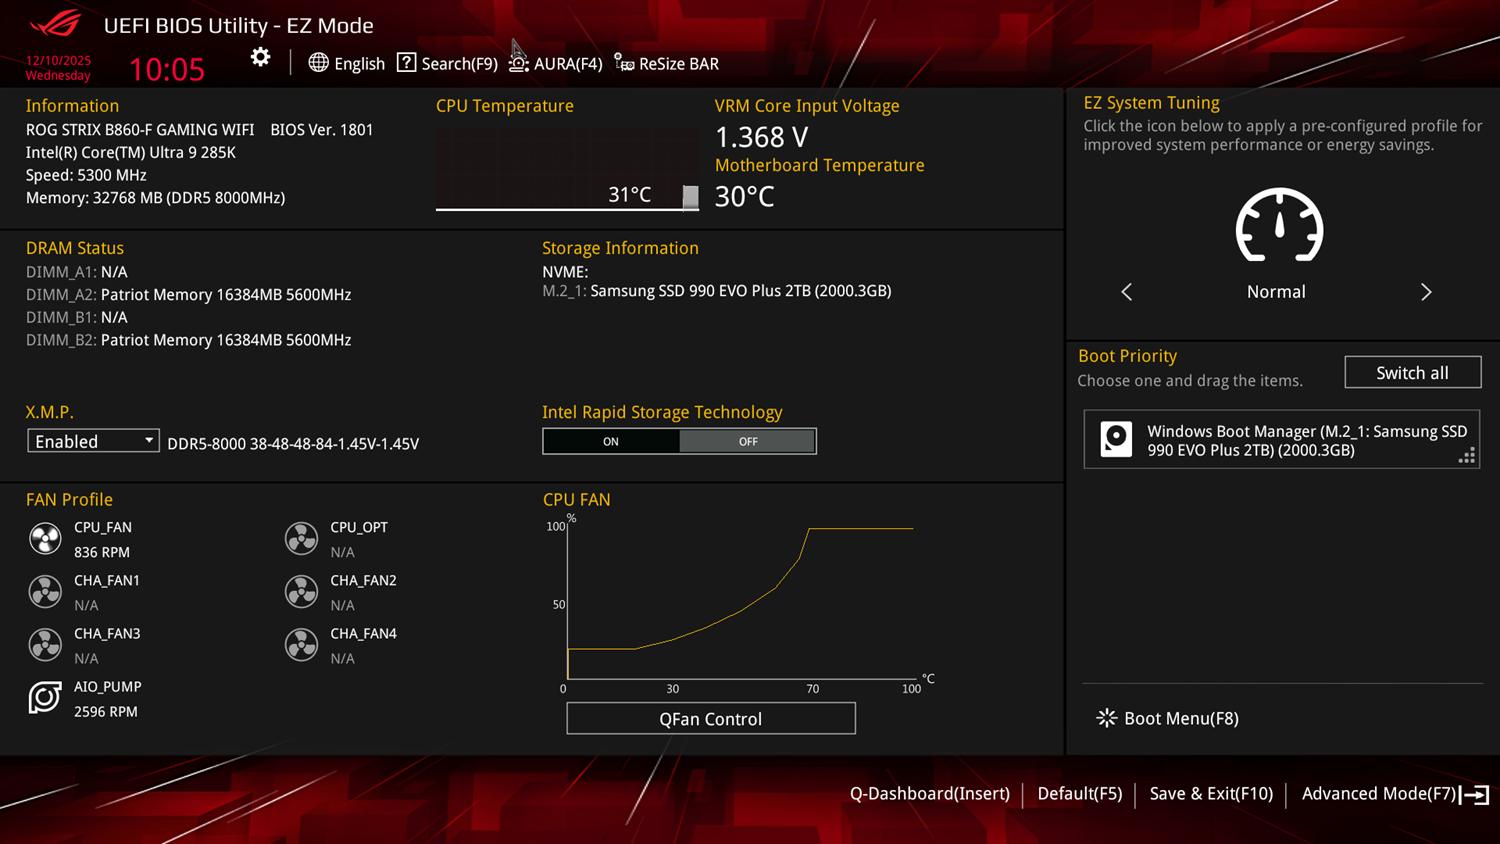Open the ReSize BAR option
Screen dimensions: 1500x844
(x=667, y=64)
